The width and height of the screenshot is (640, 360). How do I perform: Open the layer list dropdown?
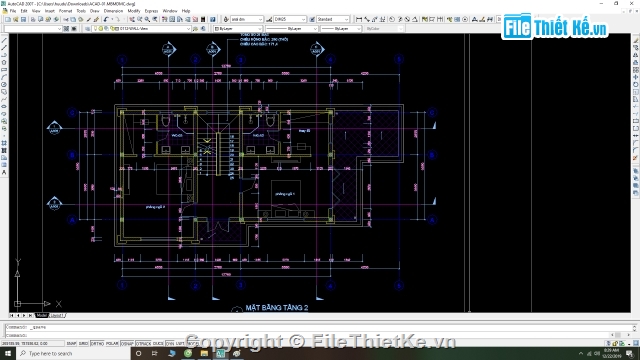[142, 29]
